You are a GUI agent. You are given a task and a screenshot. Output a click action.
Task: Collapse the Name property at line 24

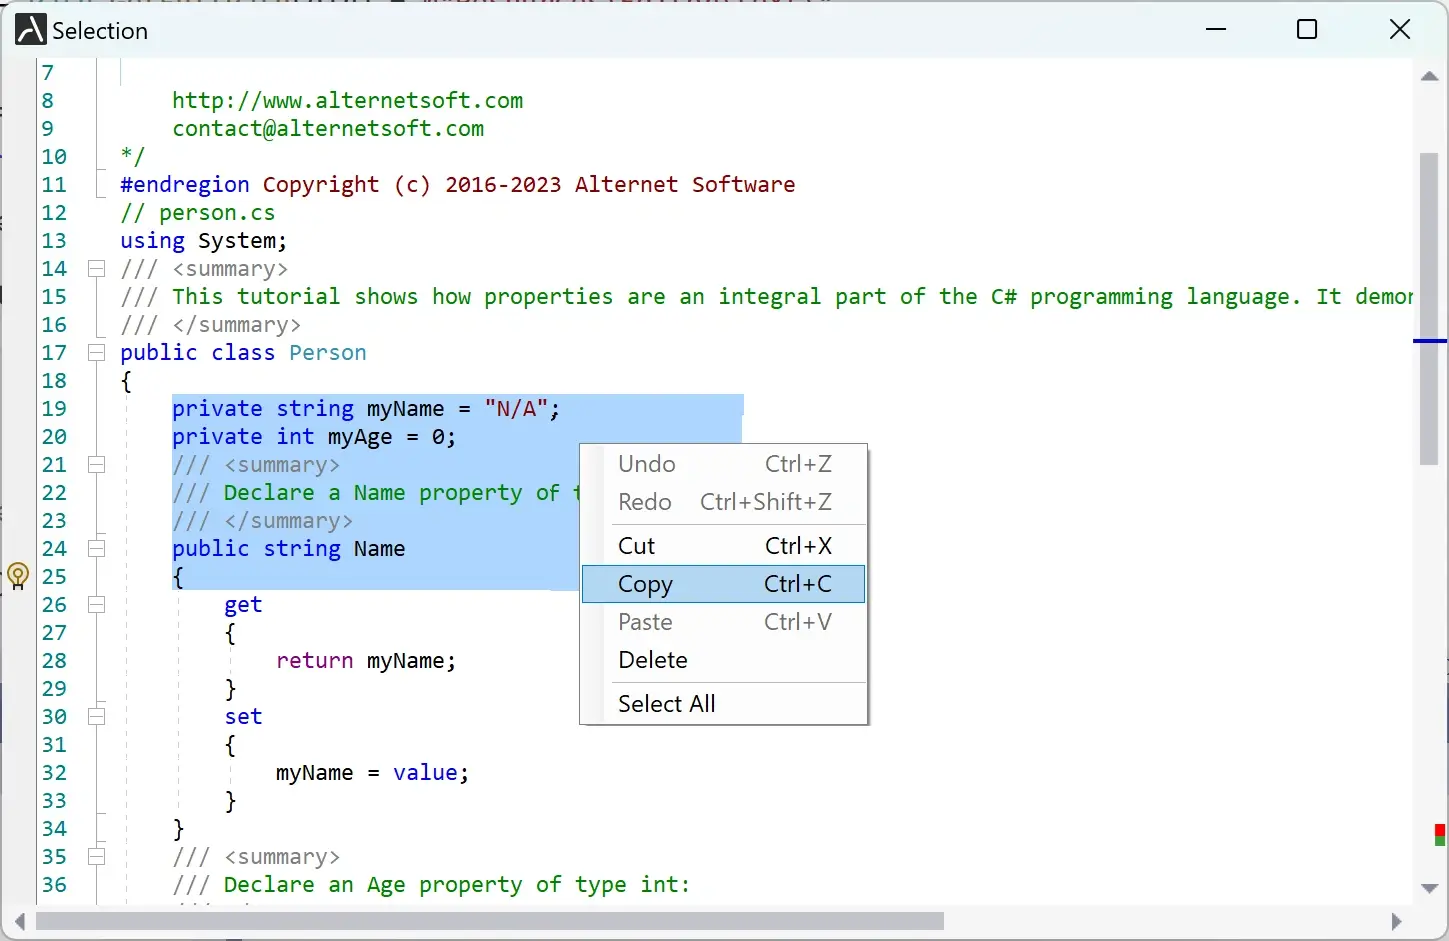(97, 548)
